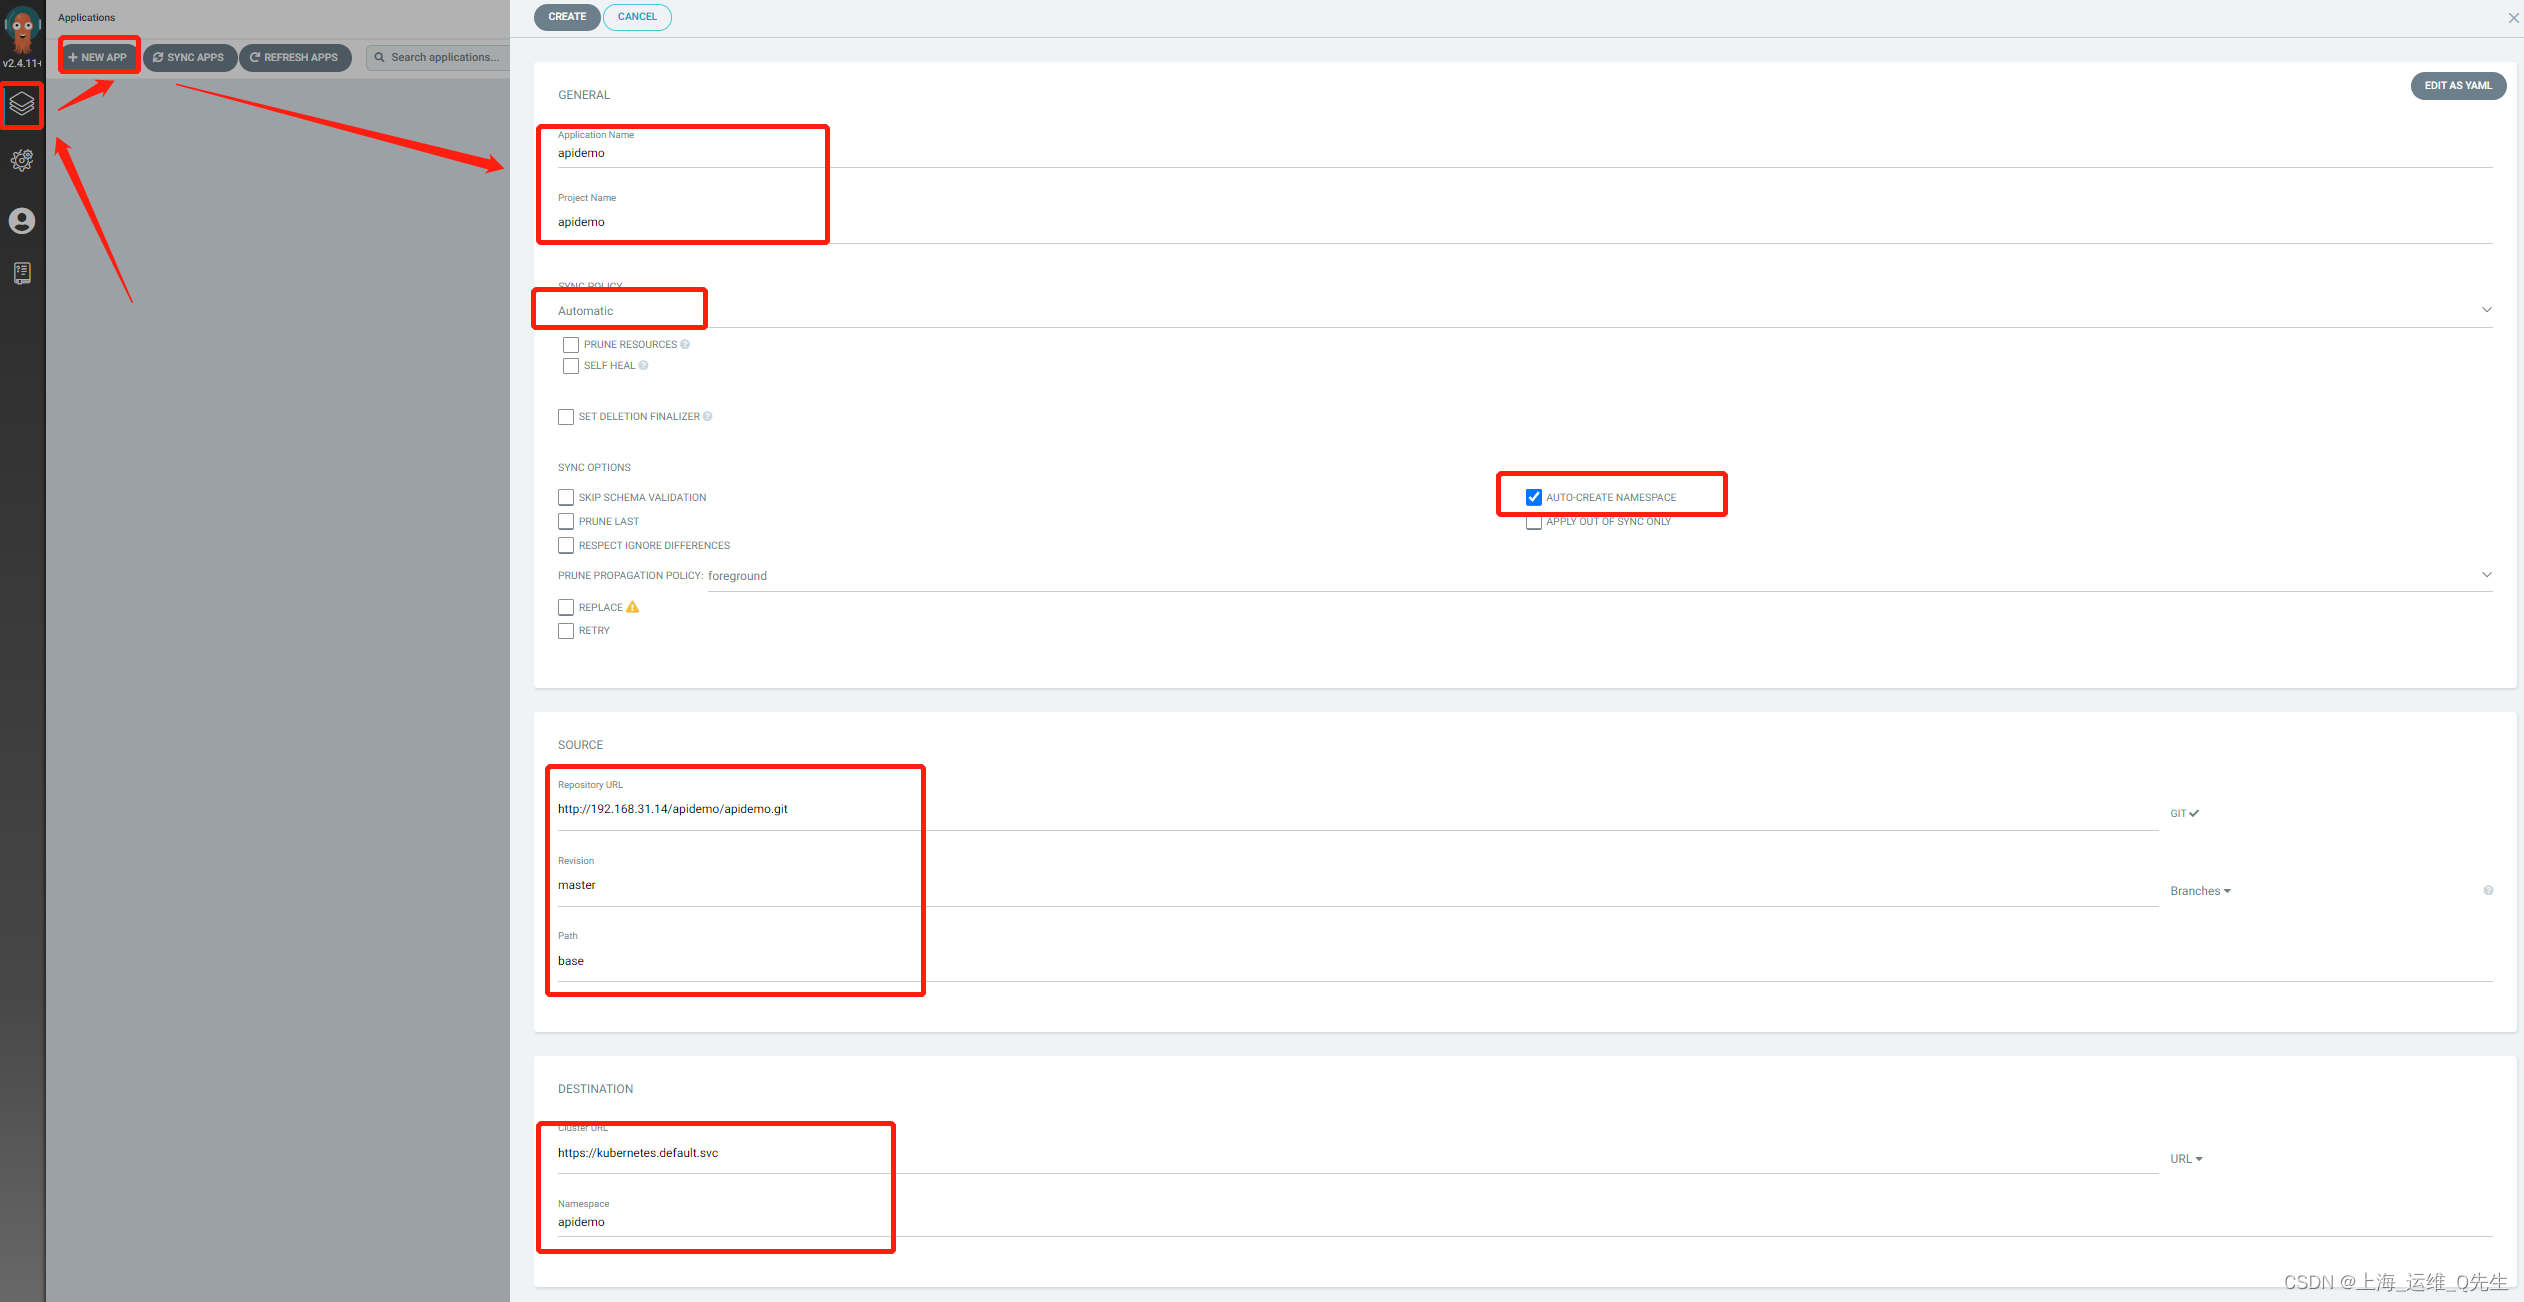Click the Application Name input field
The image size is (2524, 1302).
pyautogui.click(x=684, y=153)
